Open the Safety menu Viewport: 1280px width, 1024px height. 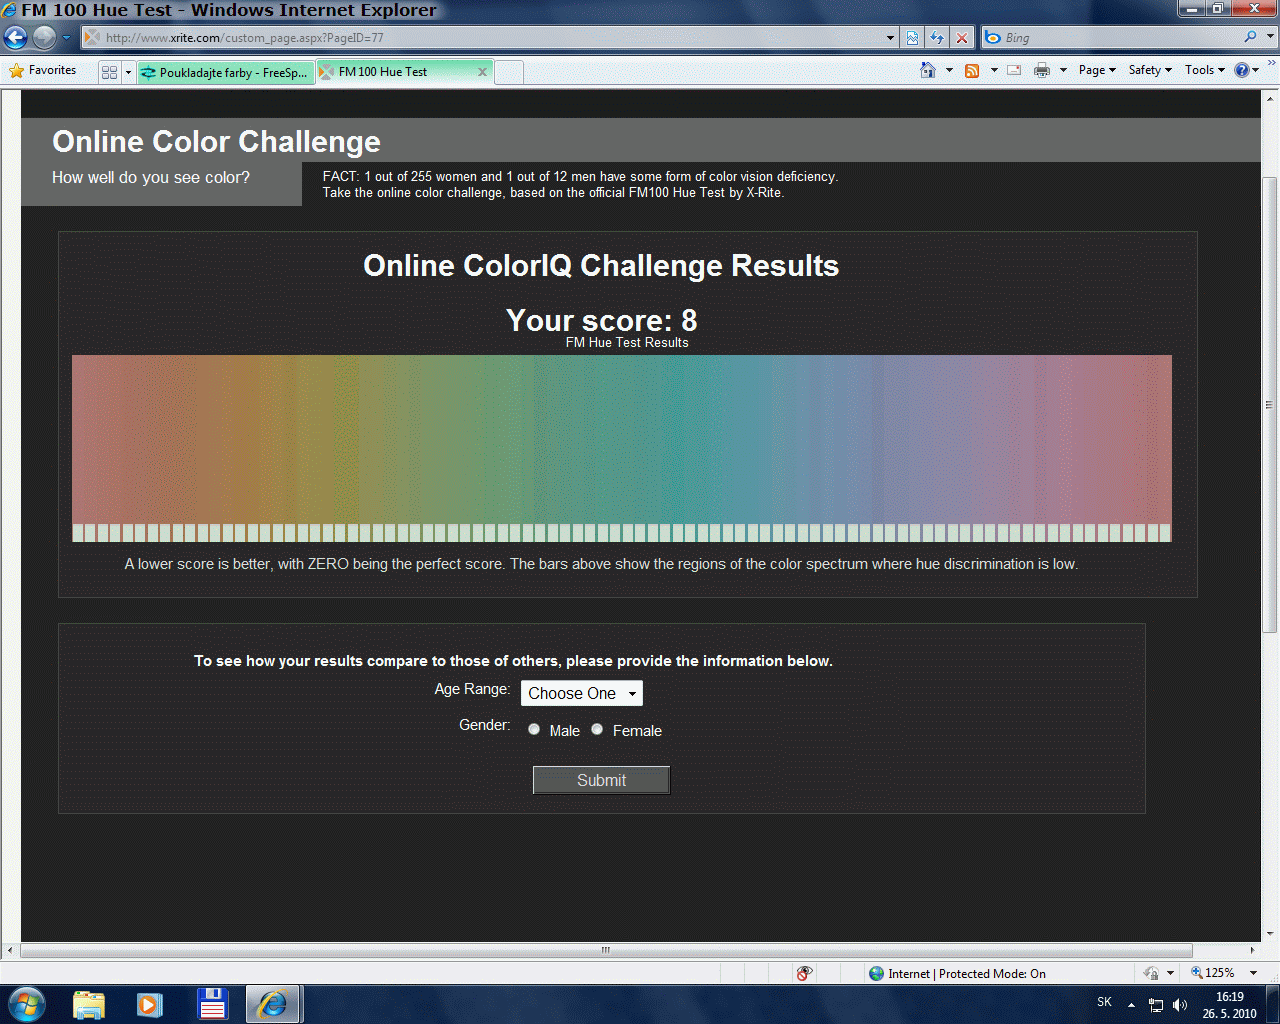[1150, 70]
